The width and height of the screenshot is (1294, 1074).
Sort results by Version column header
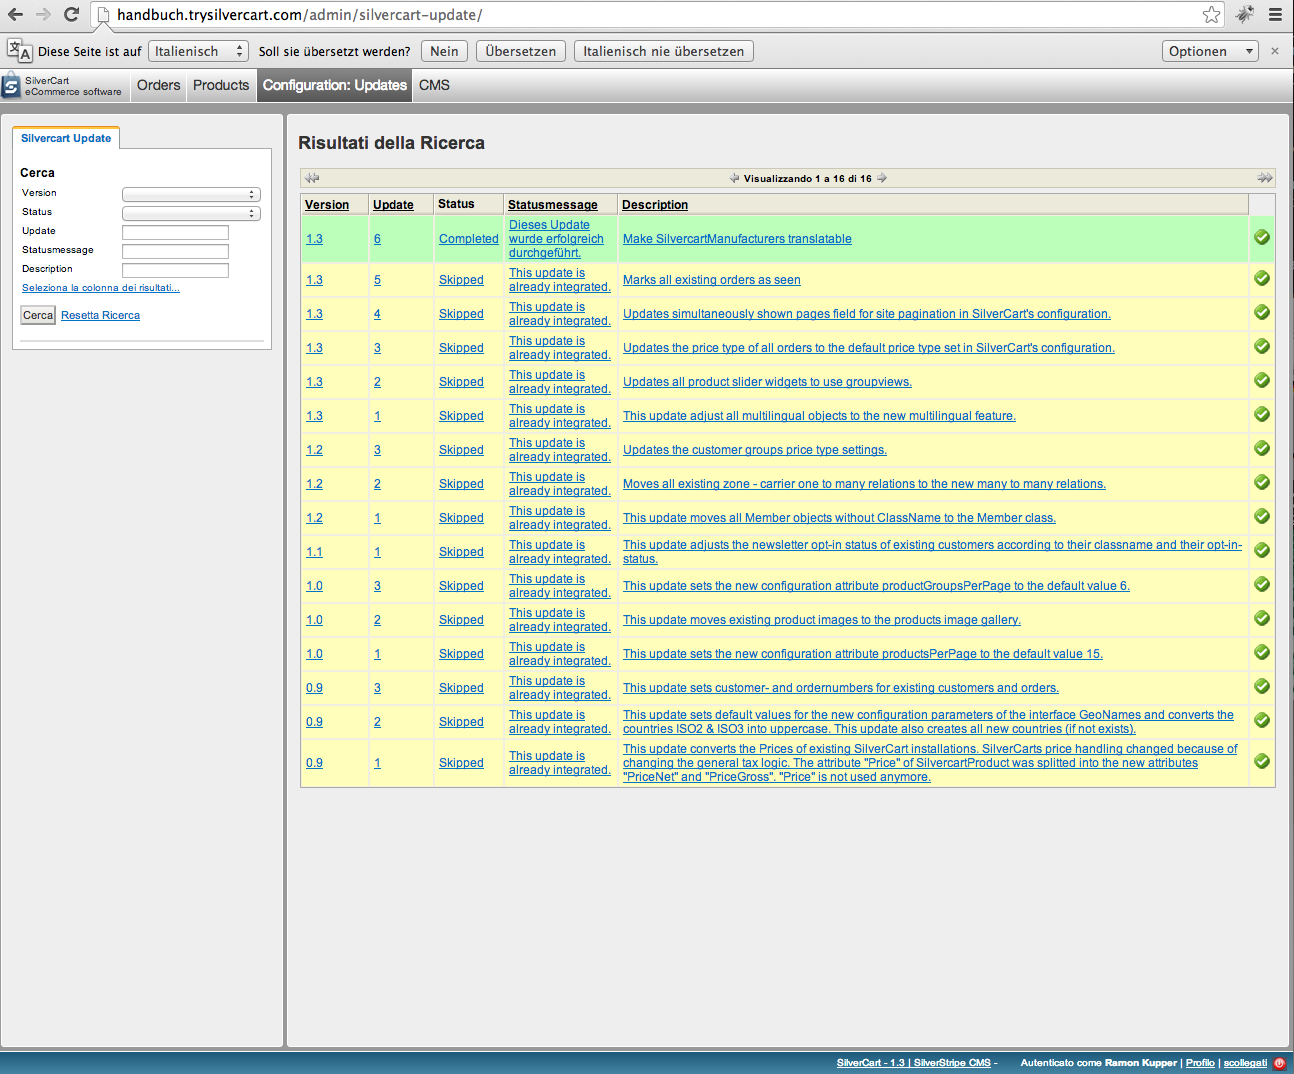point(327,205)
